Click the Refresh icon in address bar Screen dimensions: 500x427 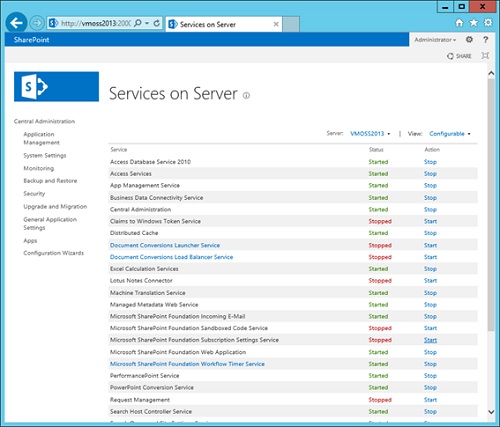(x=157, y=23)
